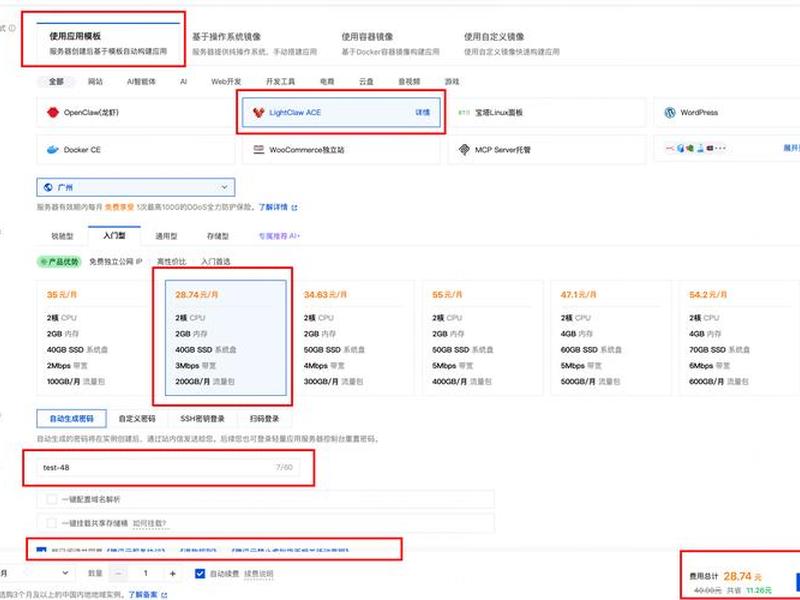Select the 基于操作系统镜像 tab
The image size is (800, 600).
(x=255, y=43)
